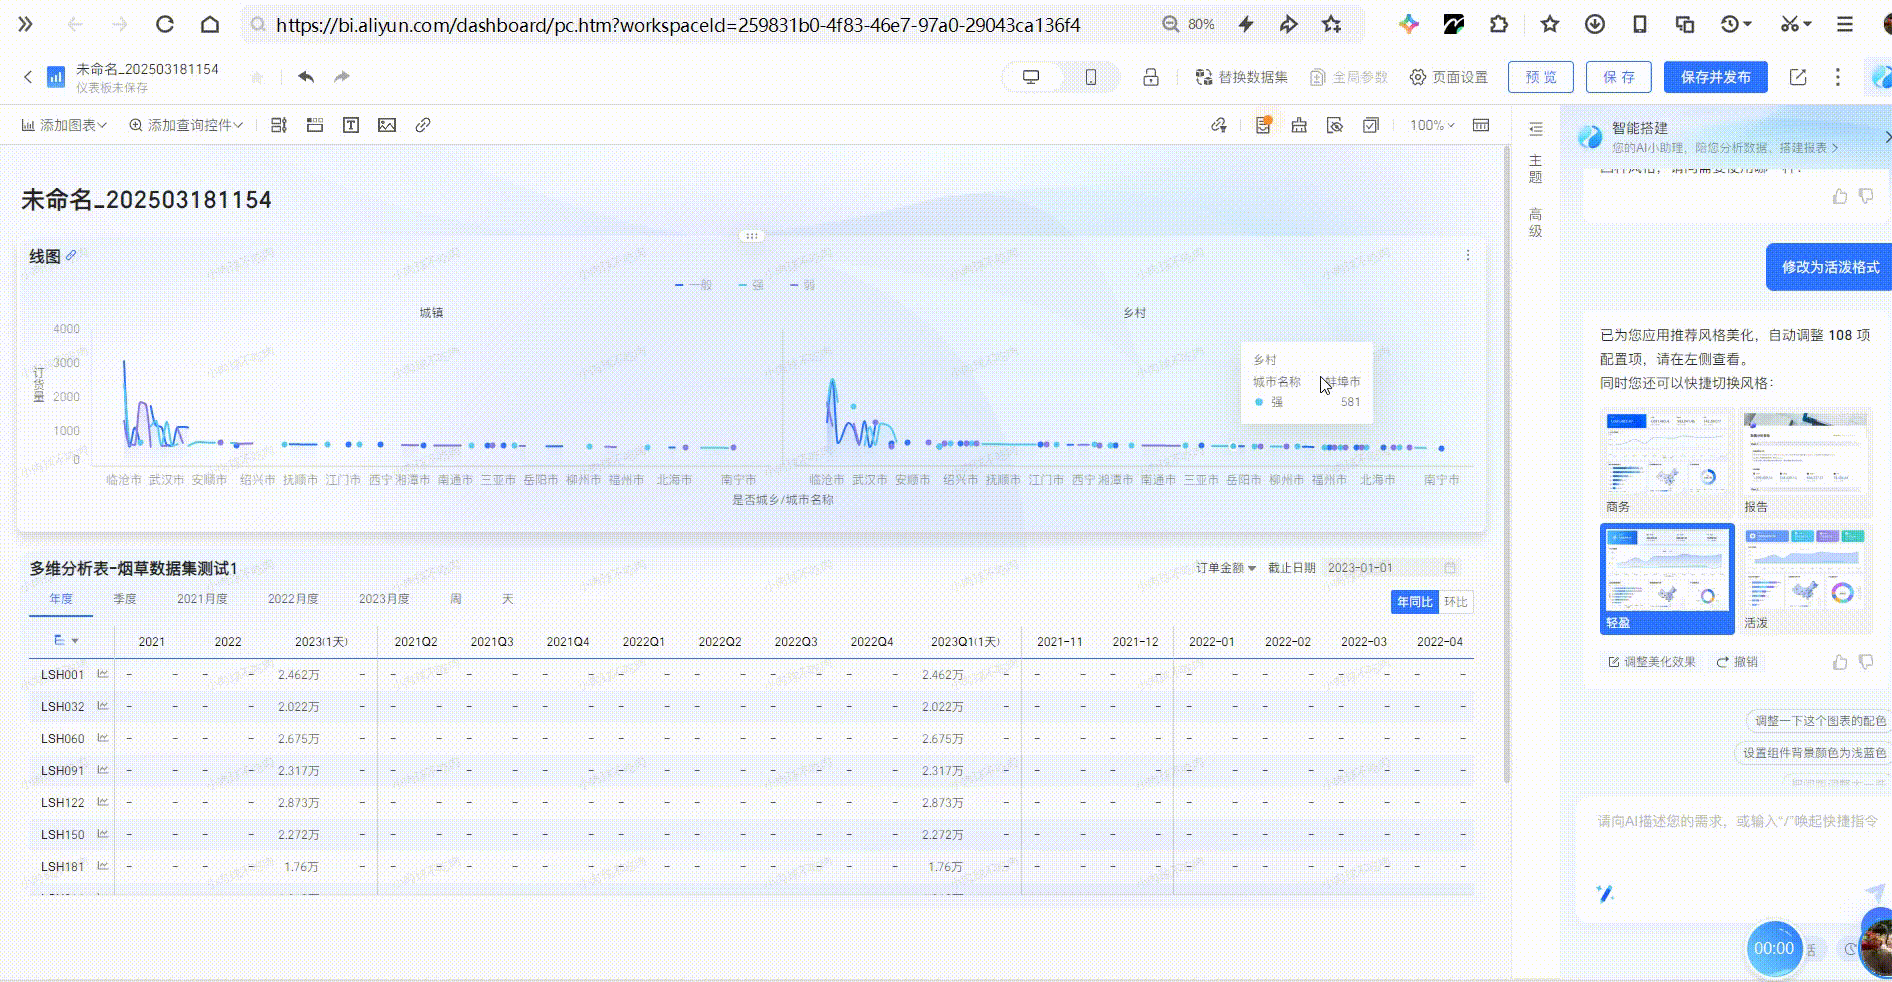Select the 活泼 style thumbnail

point(1805,578)
